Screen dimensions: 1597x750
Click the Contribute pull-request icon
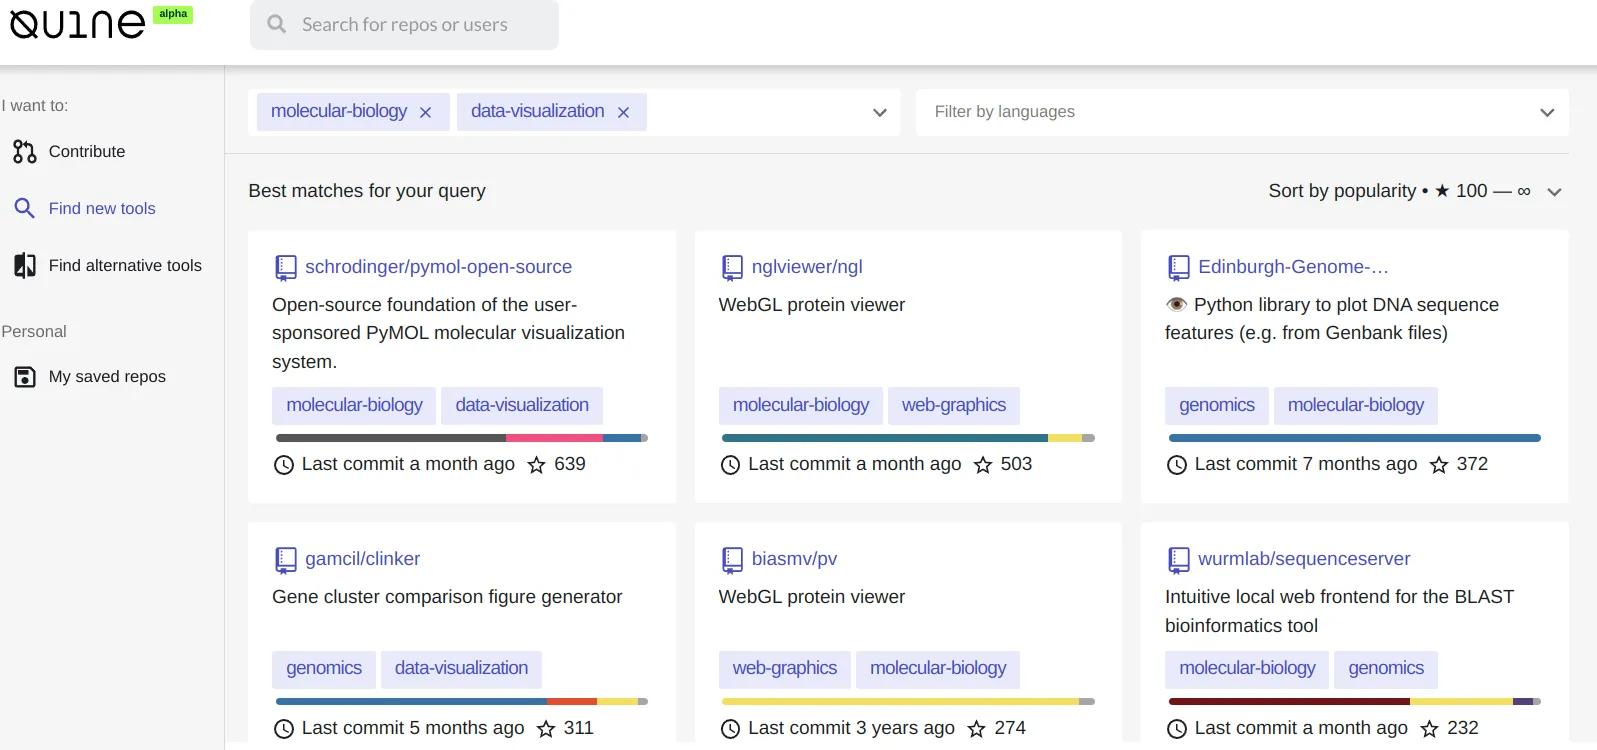[x=24, y=151]
